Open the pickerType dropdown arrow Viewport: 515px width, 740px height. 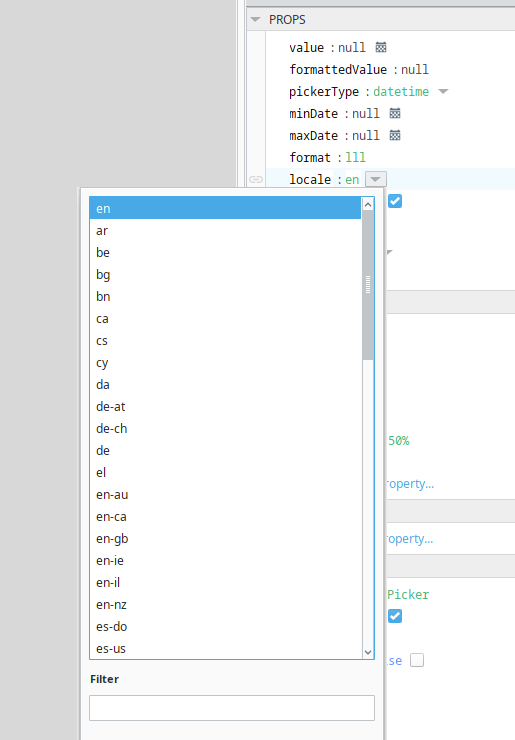tap(443, 92)
